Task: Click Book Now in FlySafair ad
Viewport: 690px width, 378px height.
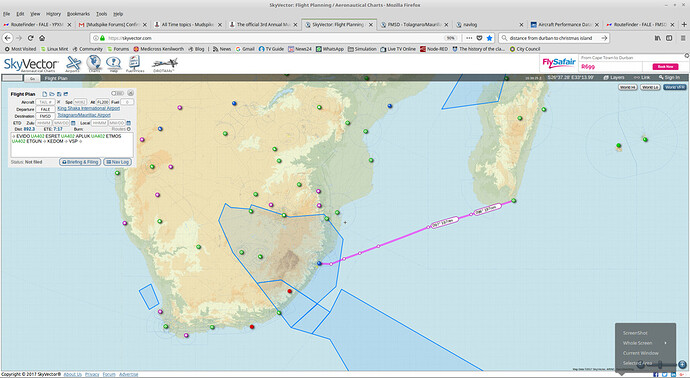Action: [x=665, y=66]
